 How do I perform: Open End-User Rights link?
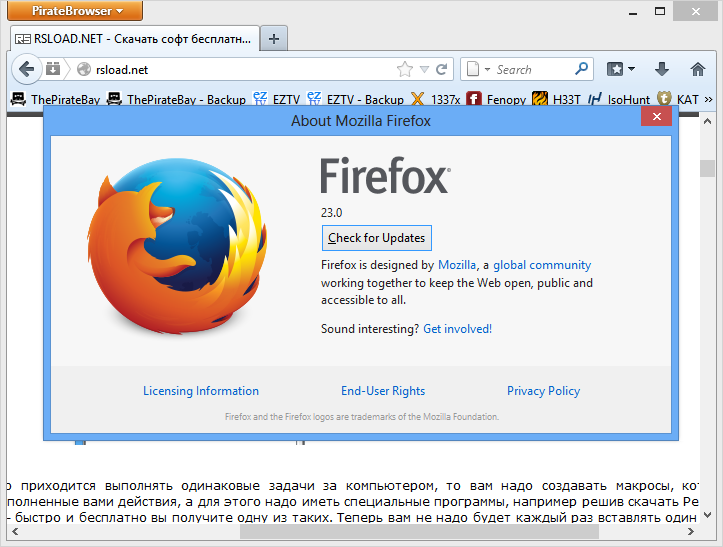383,391
